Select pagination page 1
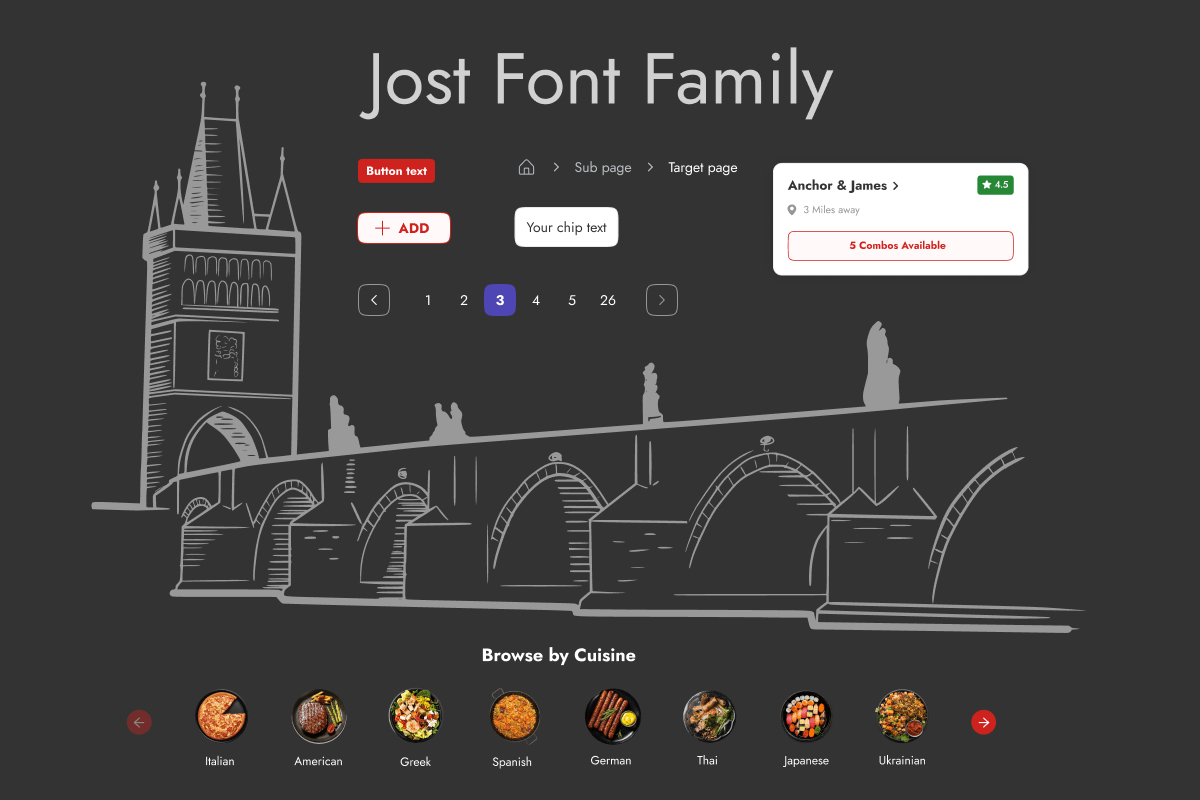The width and height of the screenshot is (1200, 800). [428, 300]
